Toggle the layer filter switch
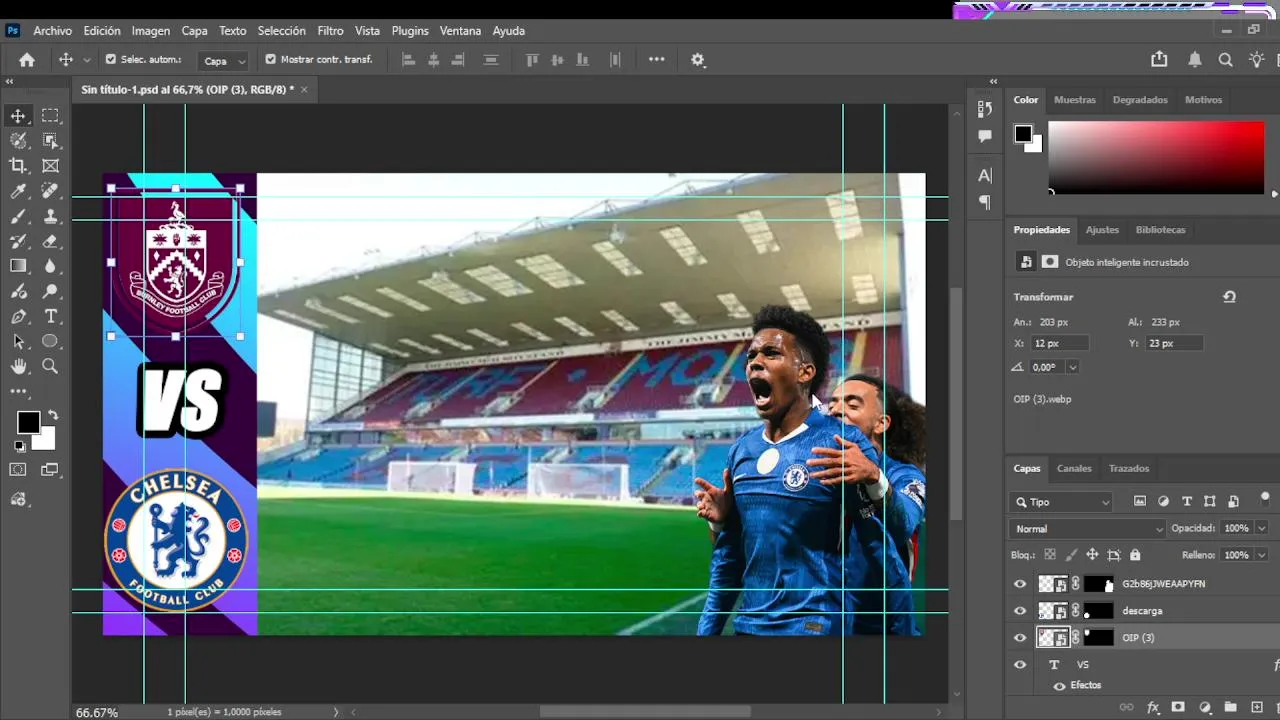Screen dimensions: 1280x720 pos(1265,499)
